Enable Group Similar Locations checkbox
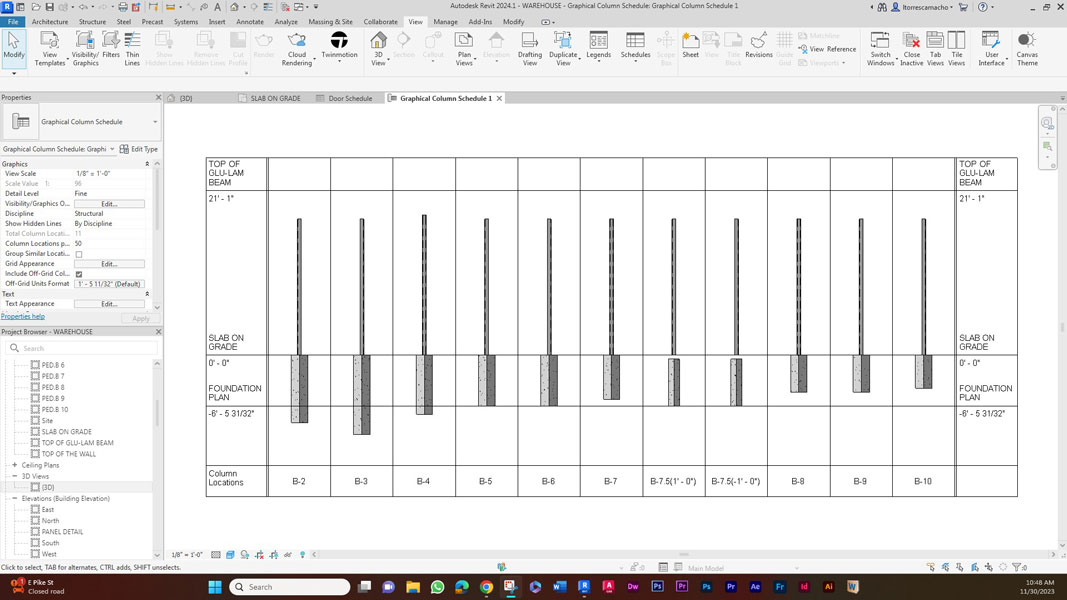This screenshot has height=600, width=1067. 79,254
